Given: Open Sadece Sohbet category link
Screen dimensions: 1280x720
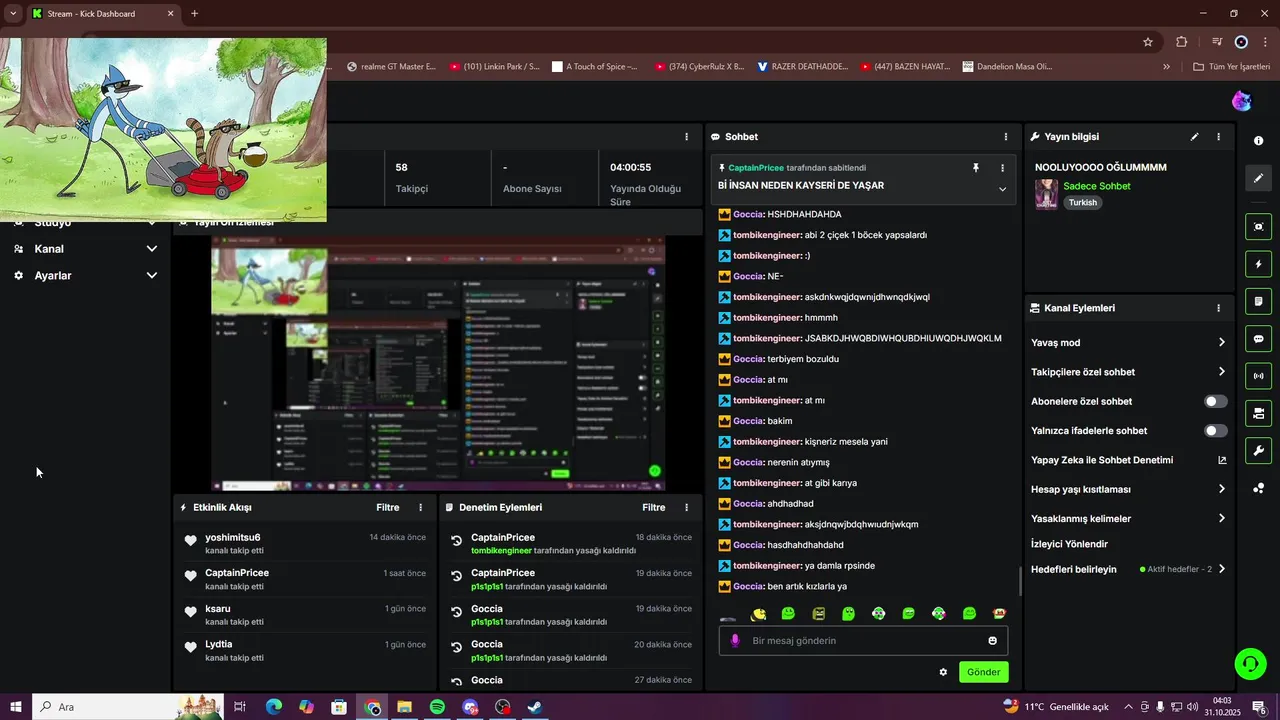Looking at the screenshot, I should (x=1097, y=186).
